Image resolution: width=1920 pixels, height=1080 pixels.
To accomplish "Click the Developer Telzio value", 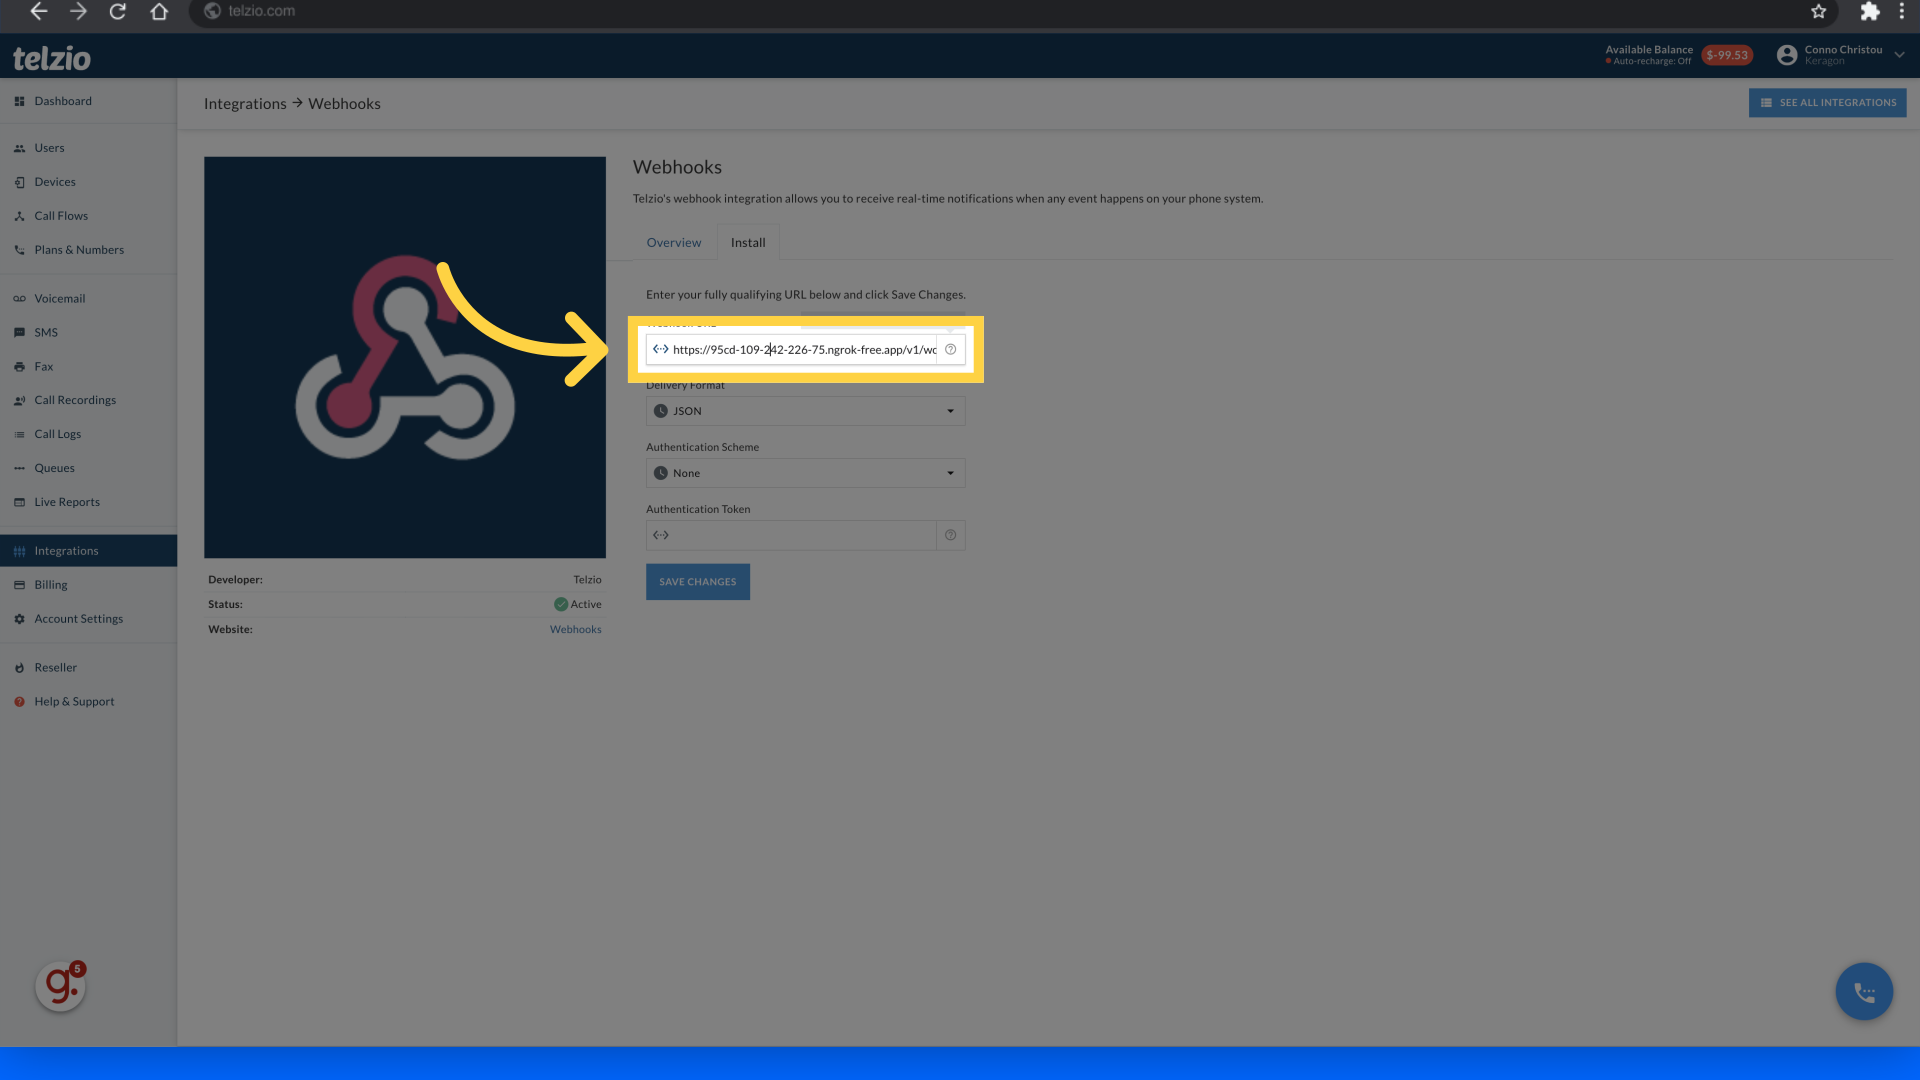I will click(587, 580).
